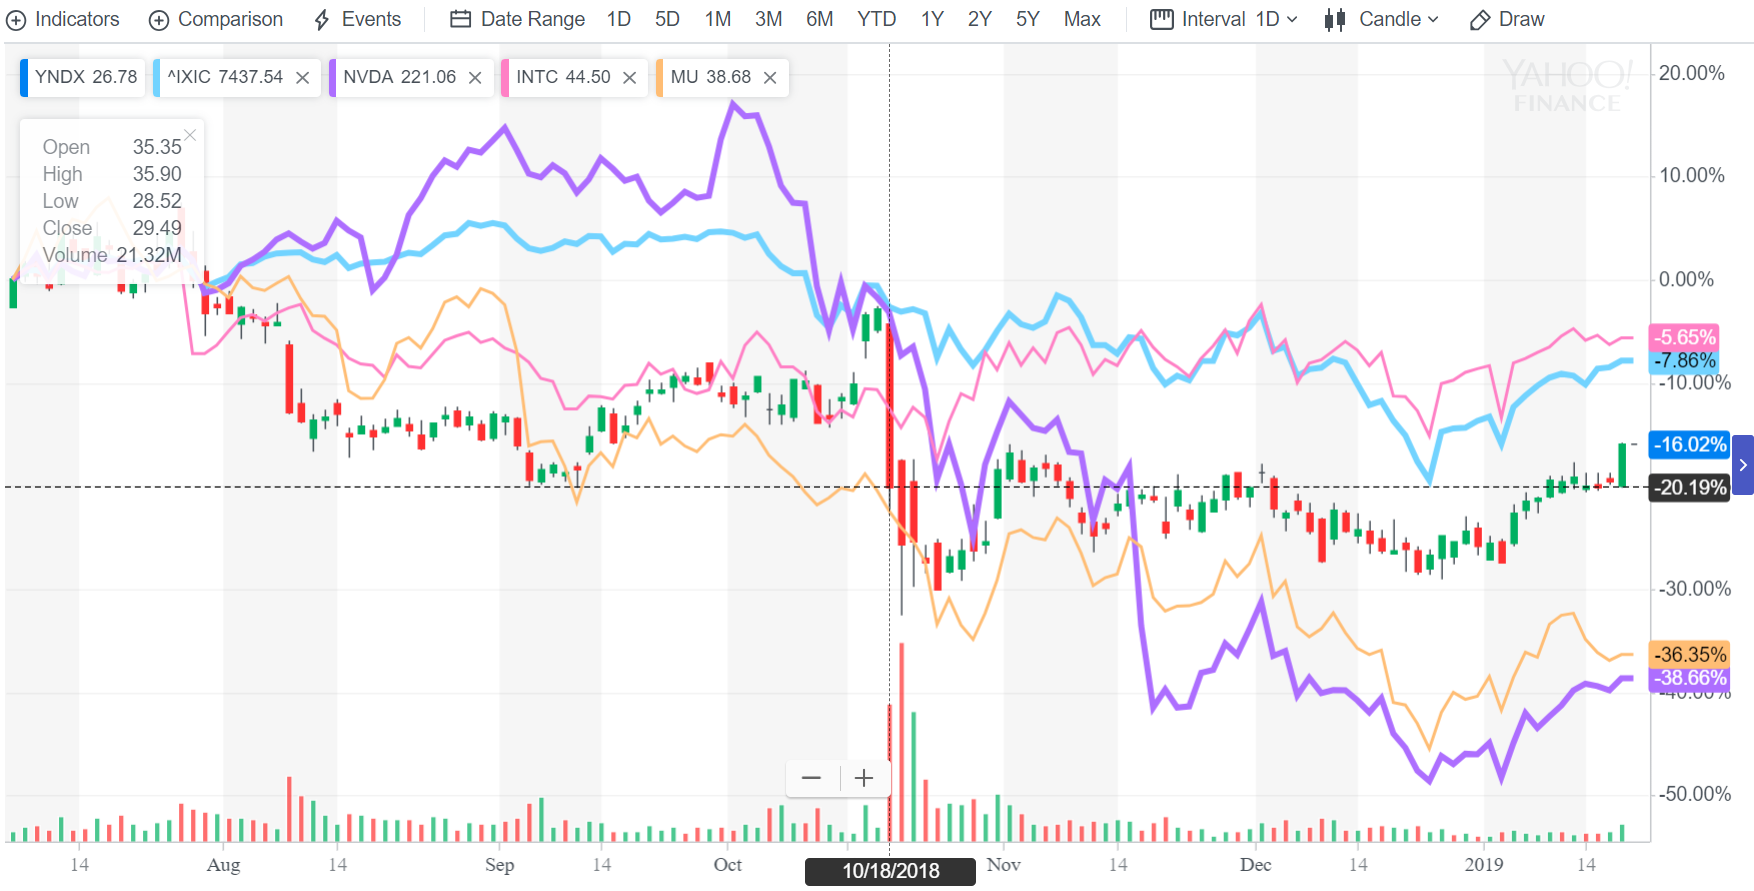Click the ^IXIC 7437.54 ticker label
Viewport: 1754px width, 891px height.
tap(225, 77)
